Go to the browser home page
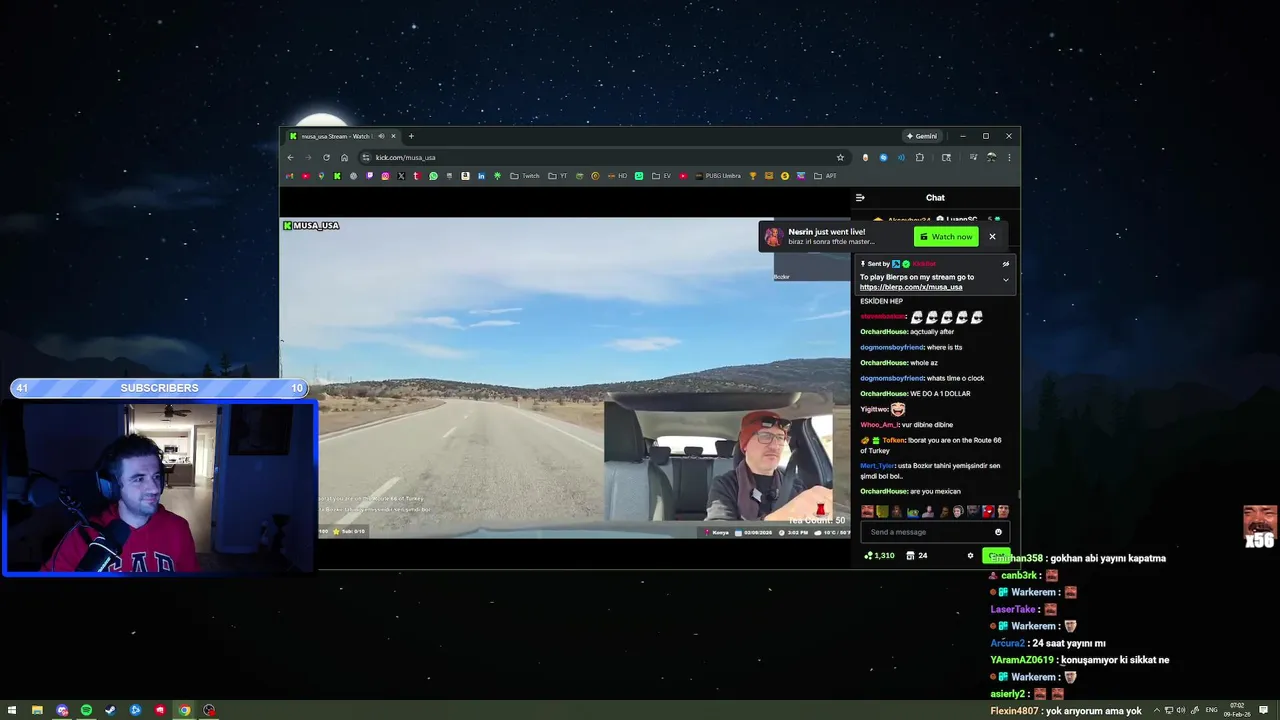The image size is (1280, 720). coord(344,157)
